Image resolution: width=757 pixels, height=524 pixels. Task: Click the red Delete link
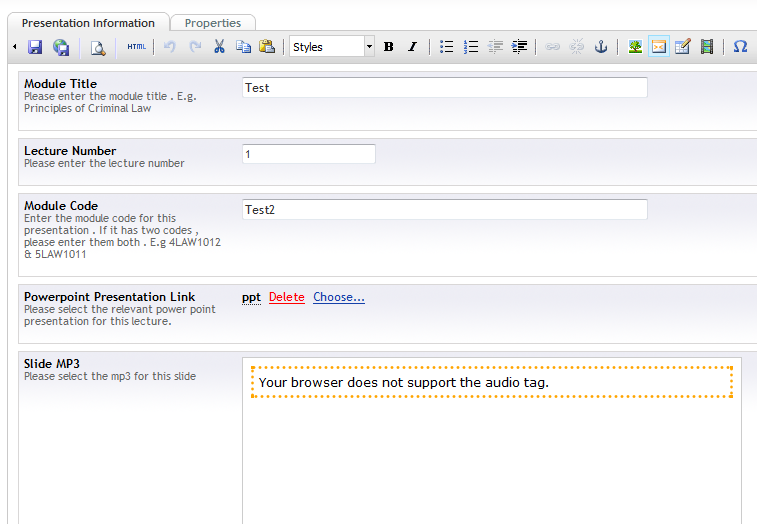(287, 297)
